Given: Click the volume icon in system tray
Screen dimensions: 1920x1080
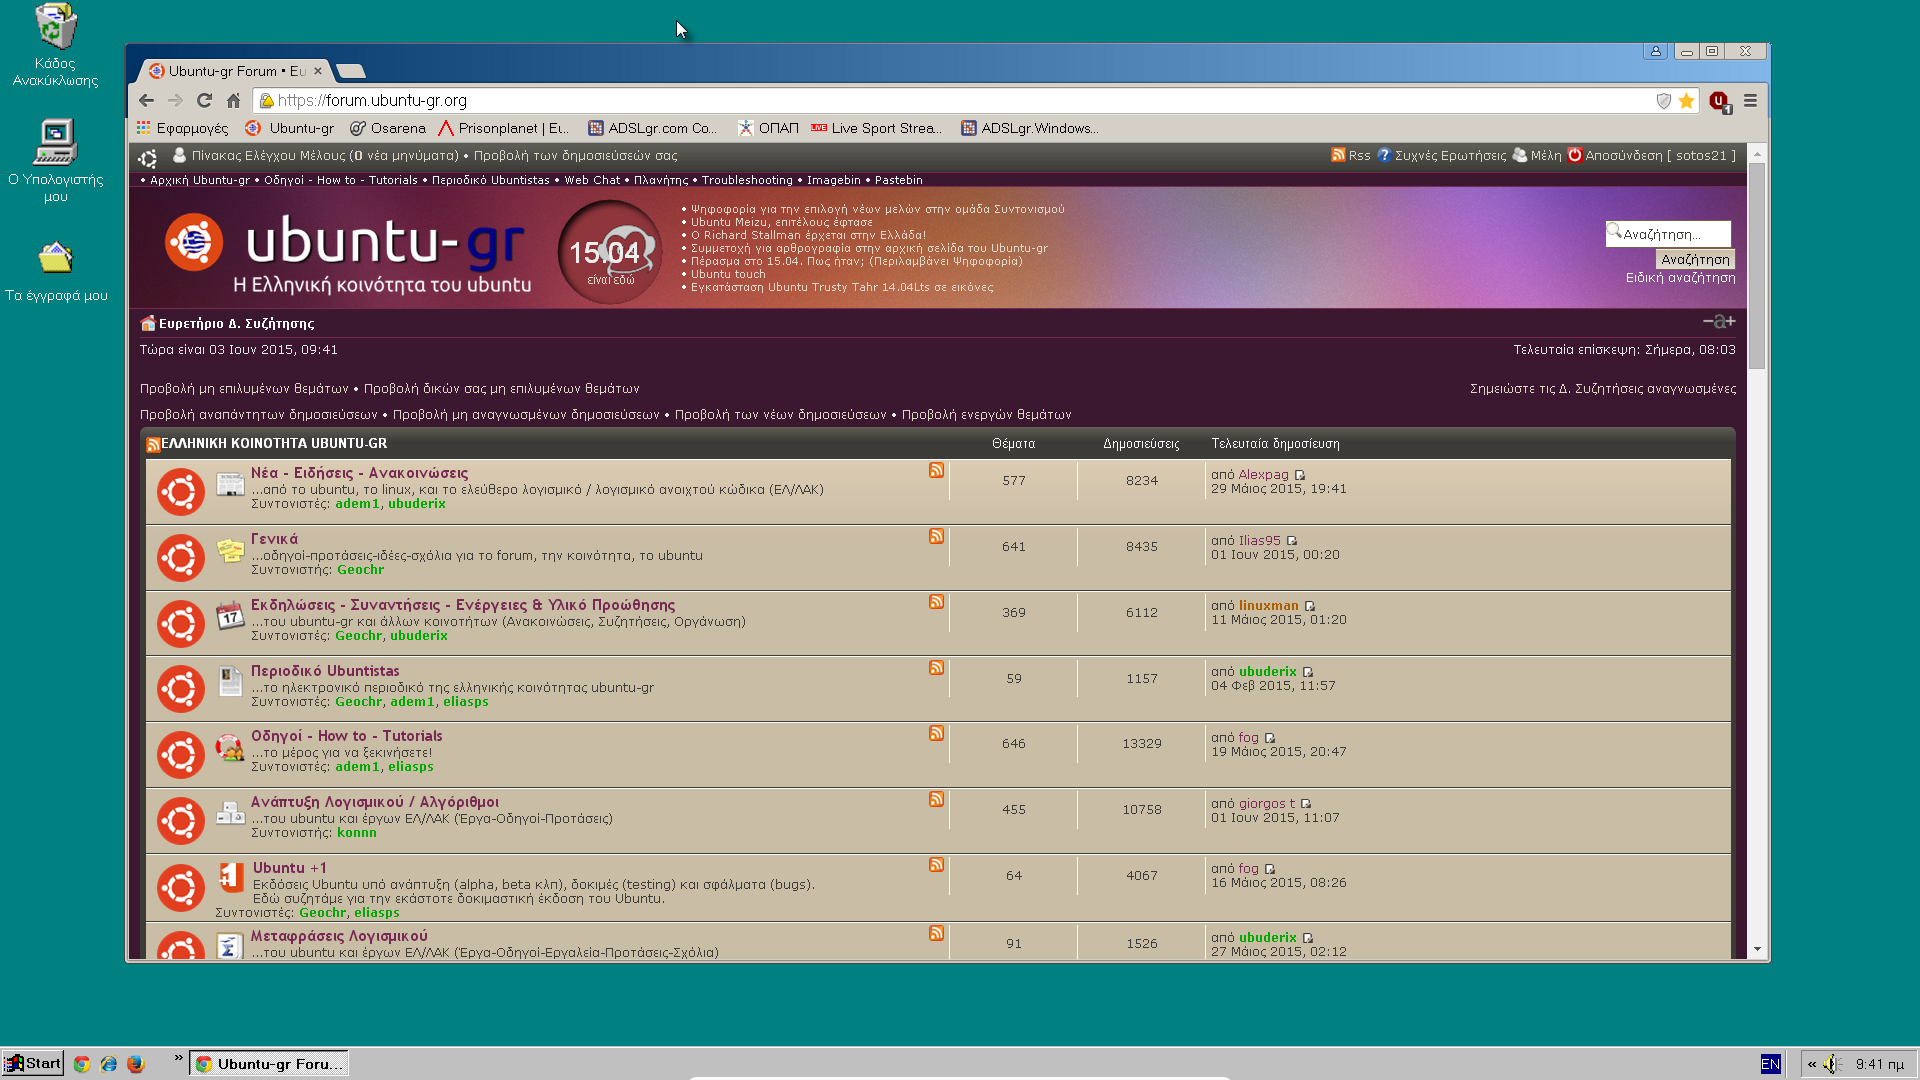Looking at the screenshot, I should point(1831,1064).
